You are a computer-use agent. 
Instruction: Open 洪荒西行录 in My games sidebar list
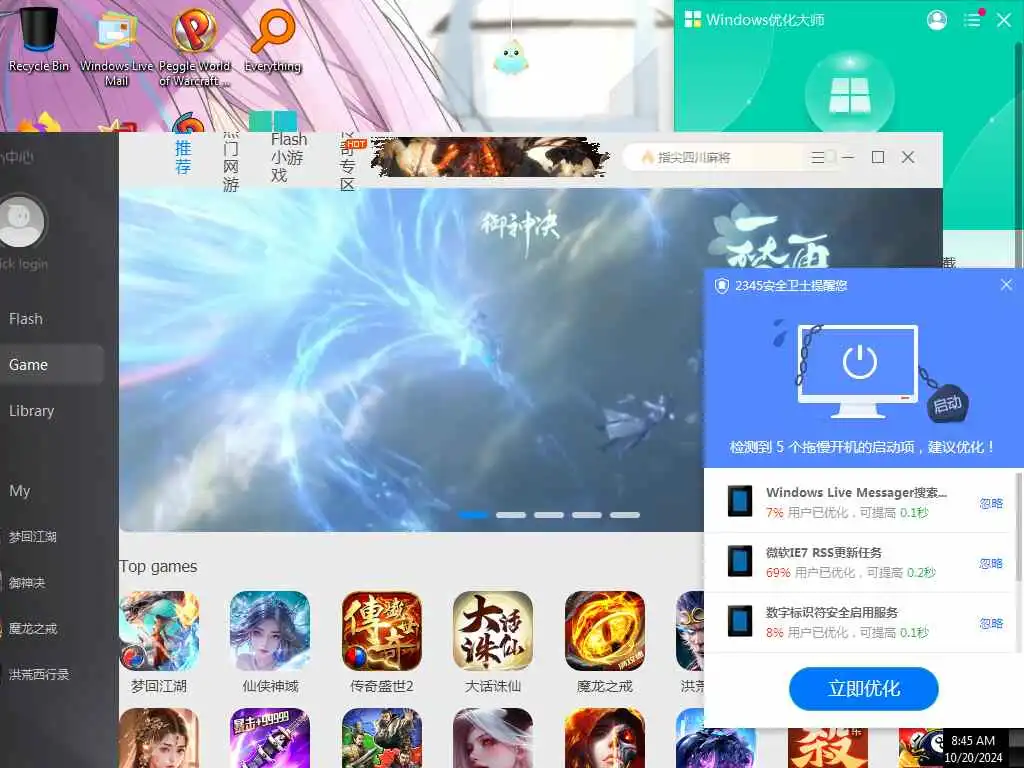(37, 674)
